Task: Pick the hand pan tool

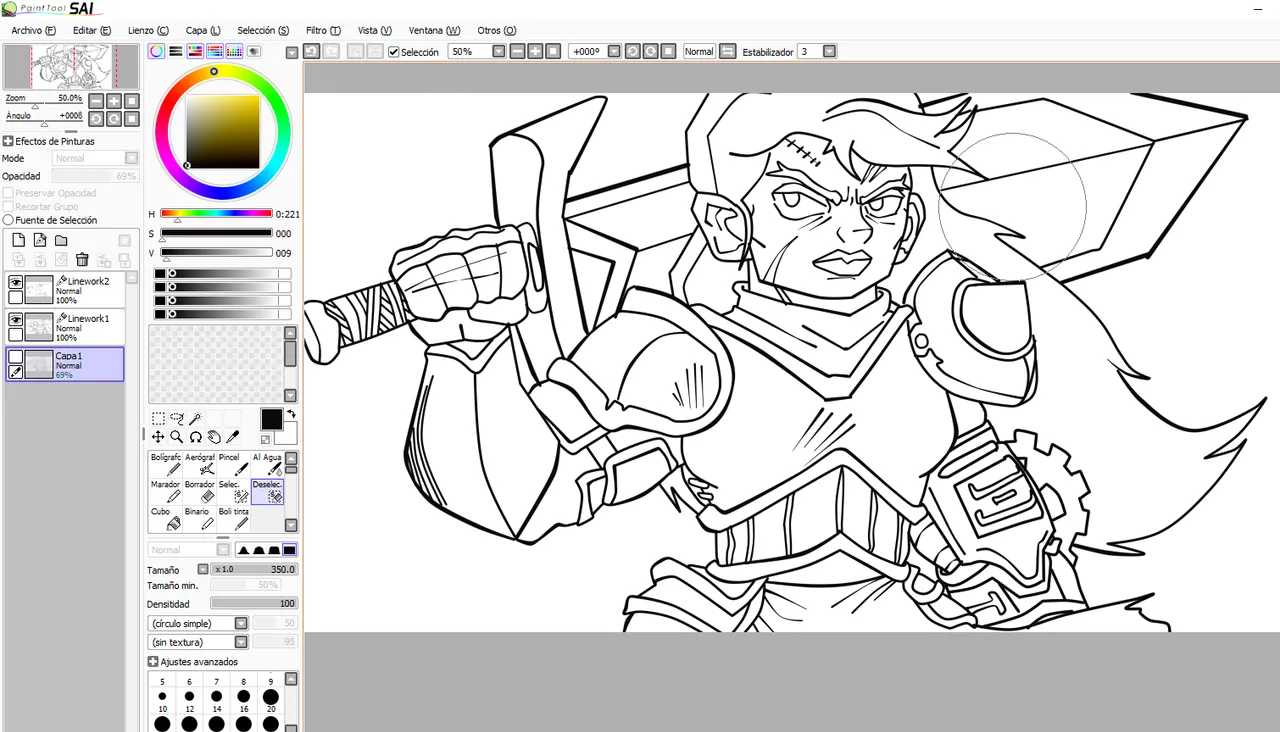Action: (214, 437)
